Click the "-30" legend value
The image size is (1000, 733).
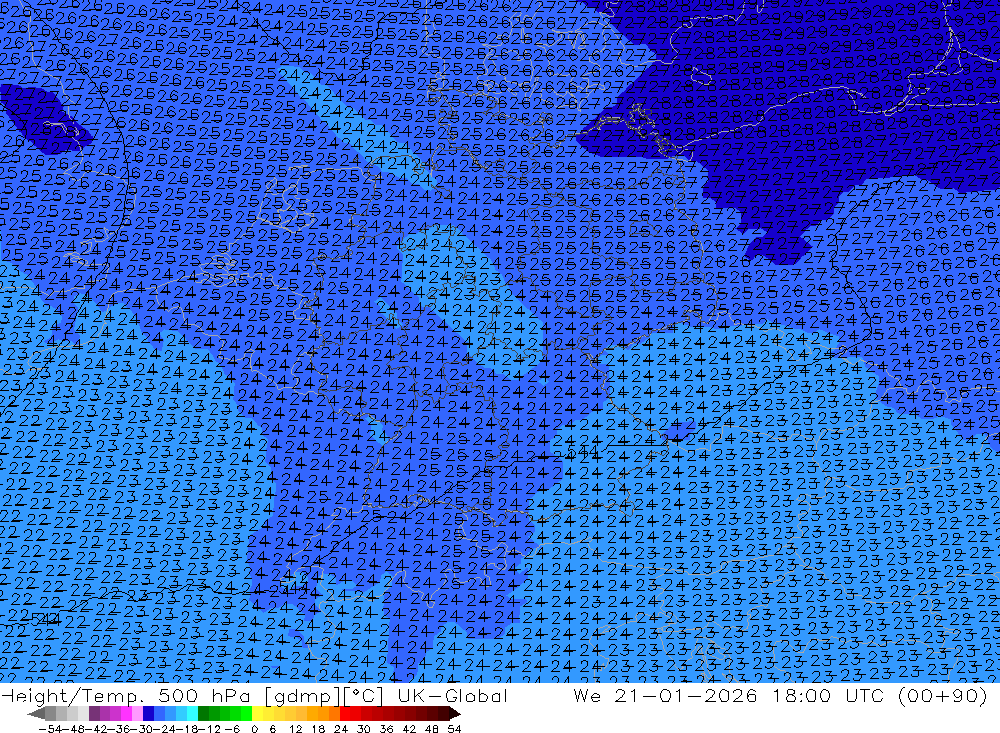click(142, 729)
